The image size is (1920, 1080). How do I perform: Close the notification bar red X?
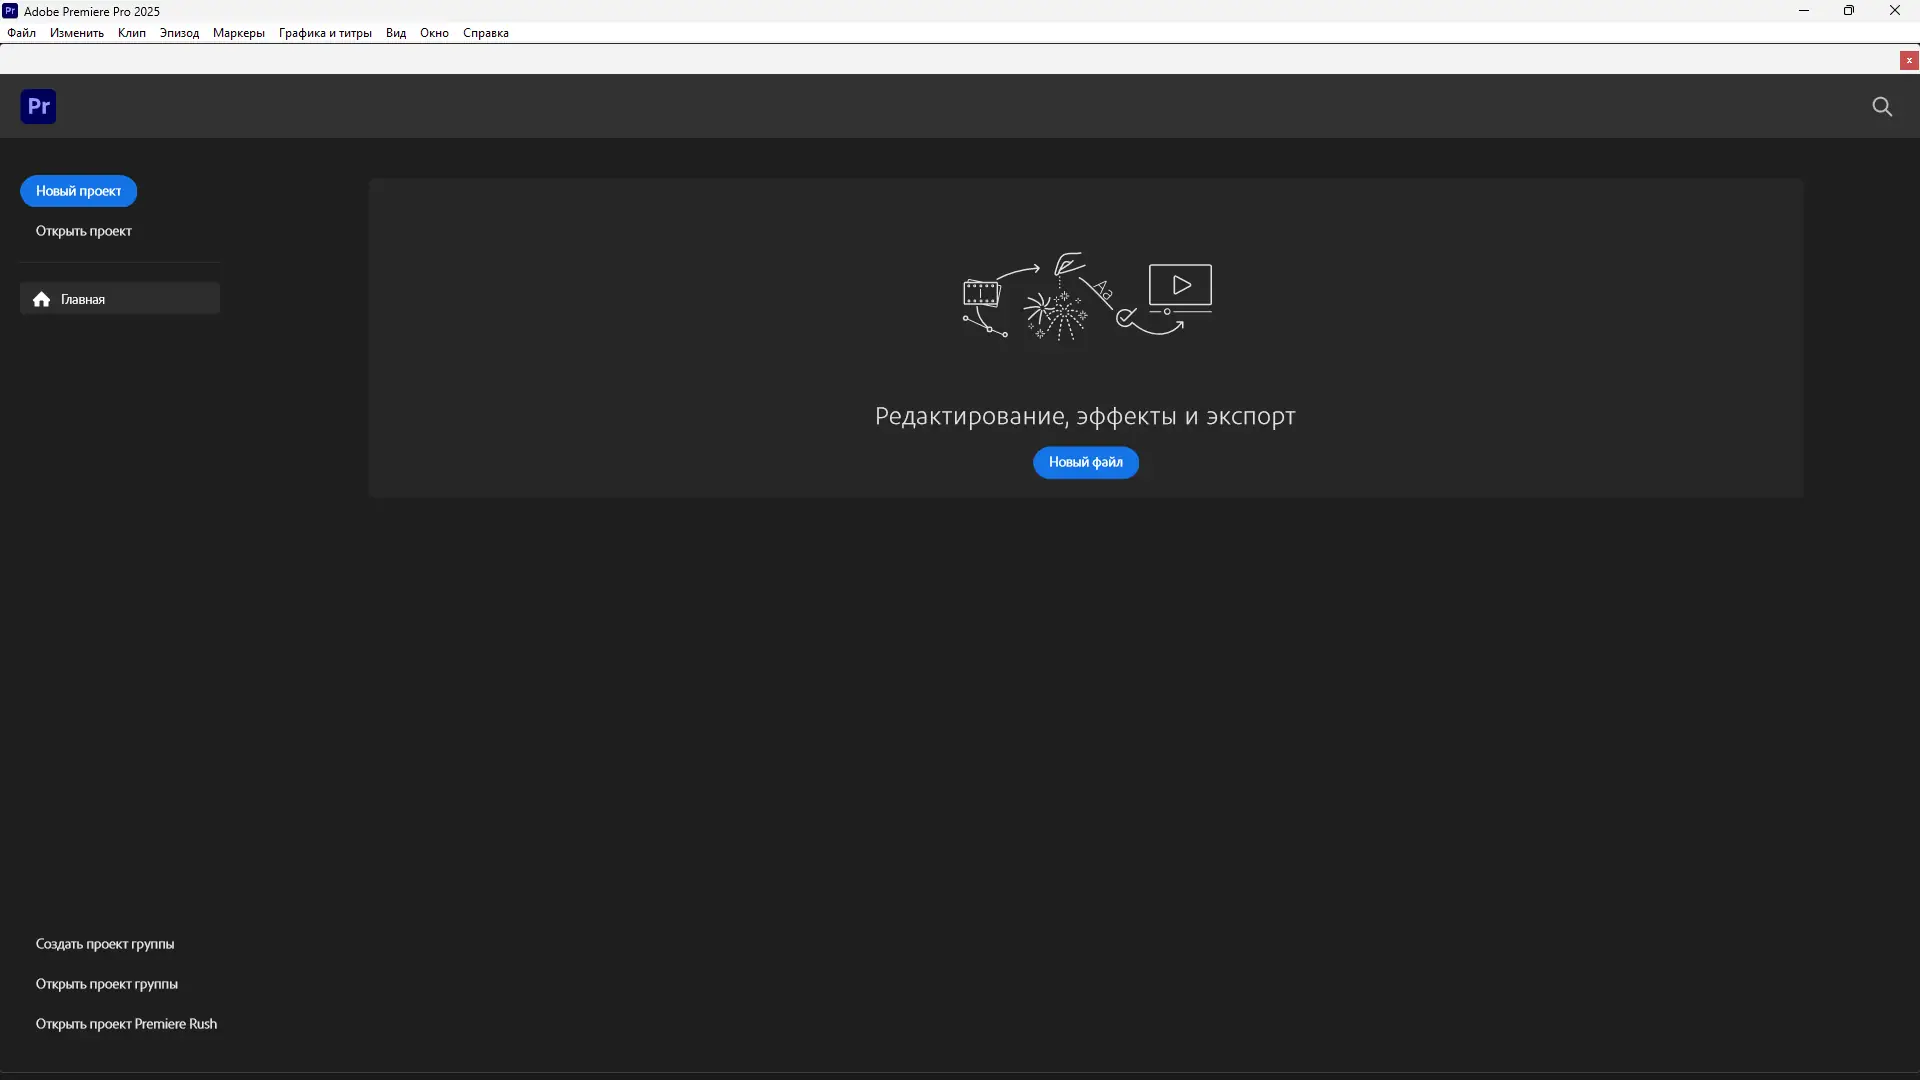[1909, 61]
